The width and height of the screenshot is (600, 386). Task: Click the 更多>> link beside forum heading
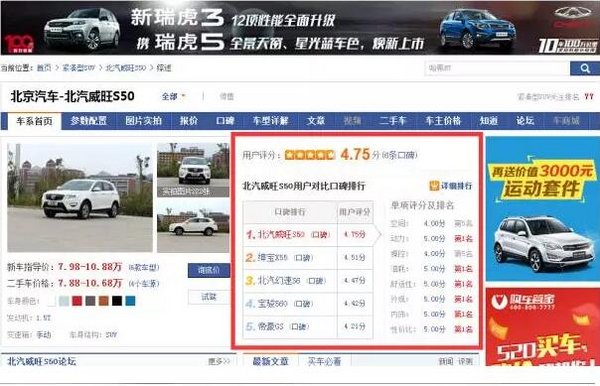click(219, 361)
